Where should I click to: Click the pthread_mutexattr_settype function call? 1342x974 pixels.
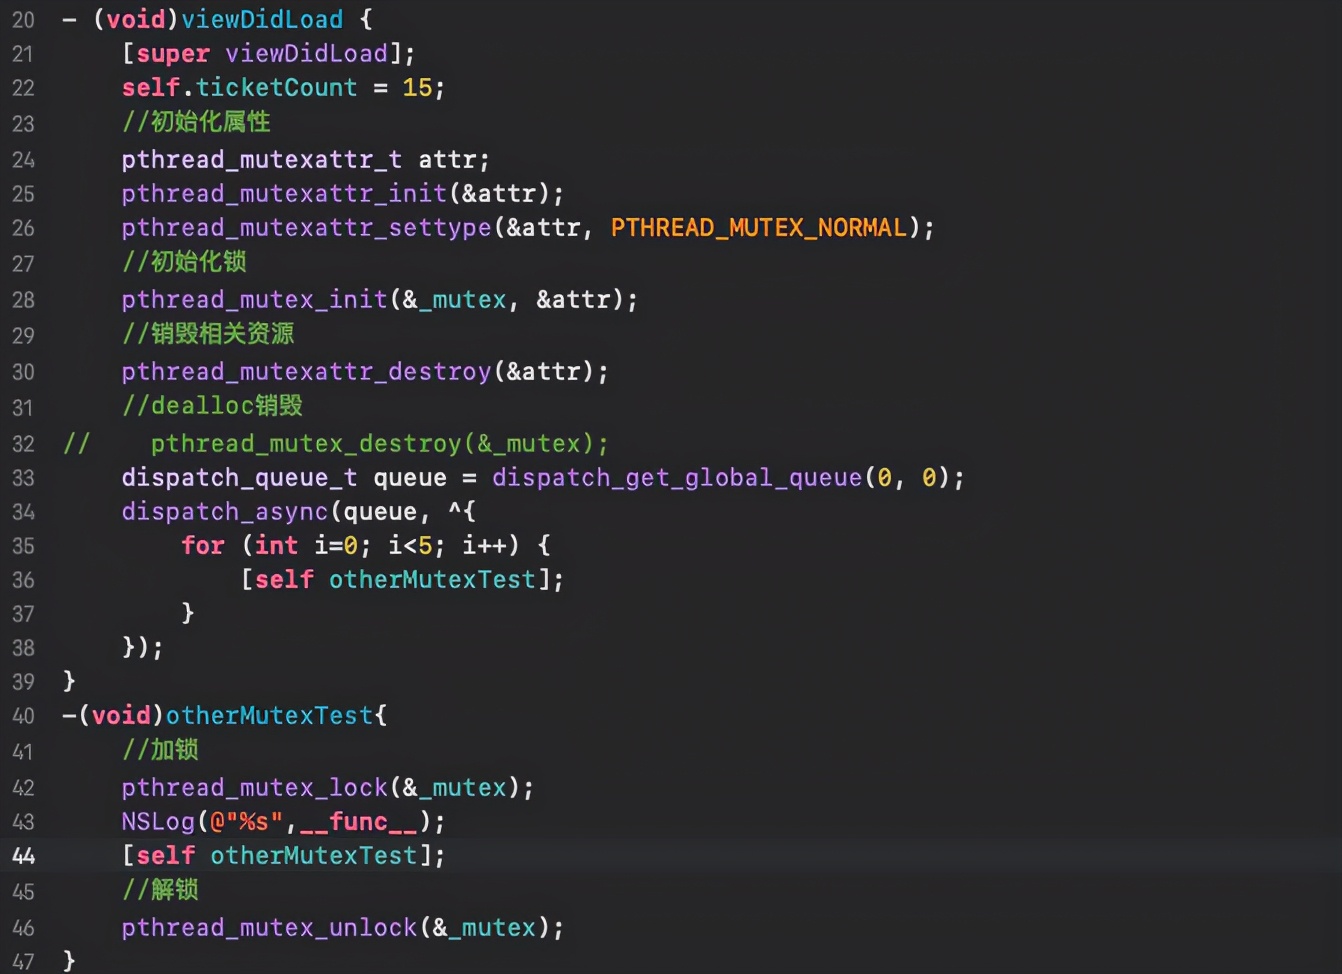[307, 227]
